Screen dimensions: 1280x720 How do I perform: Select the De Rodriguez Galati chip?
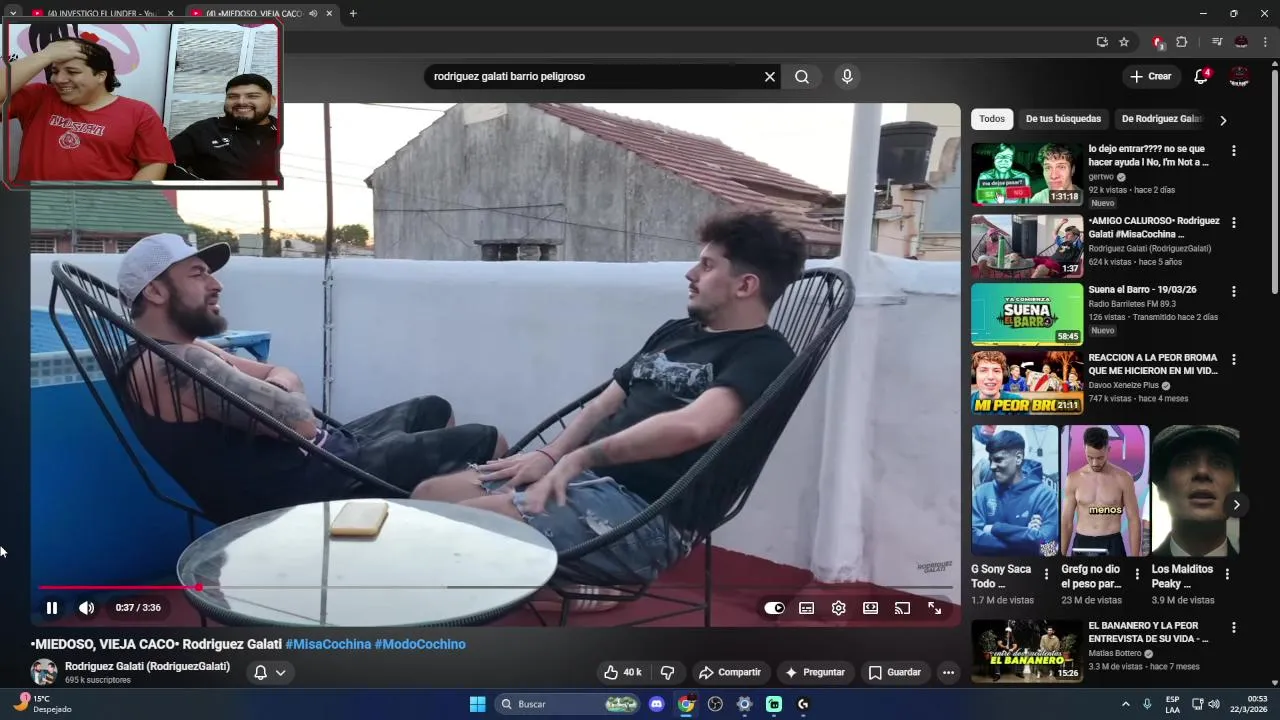tap(1160, 119)
